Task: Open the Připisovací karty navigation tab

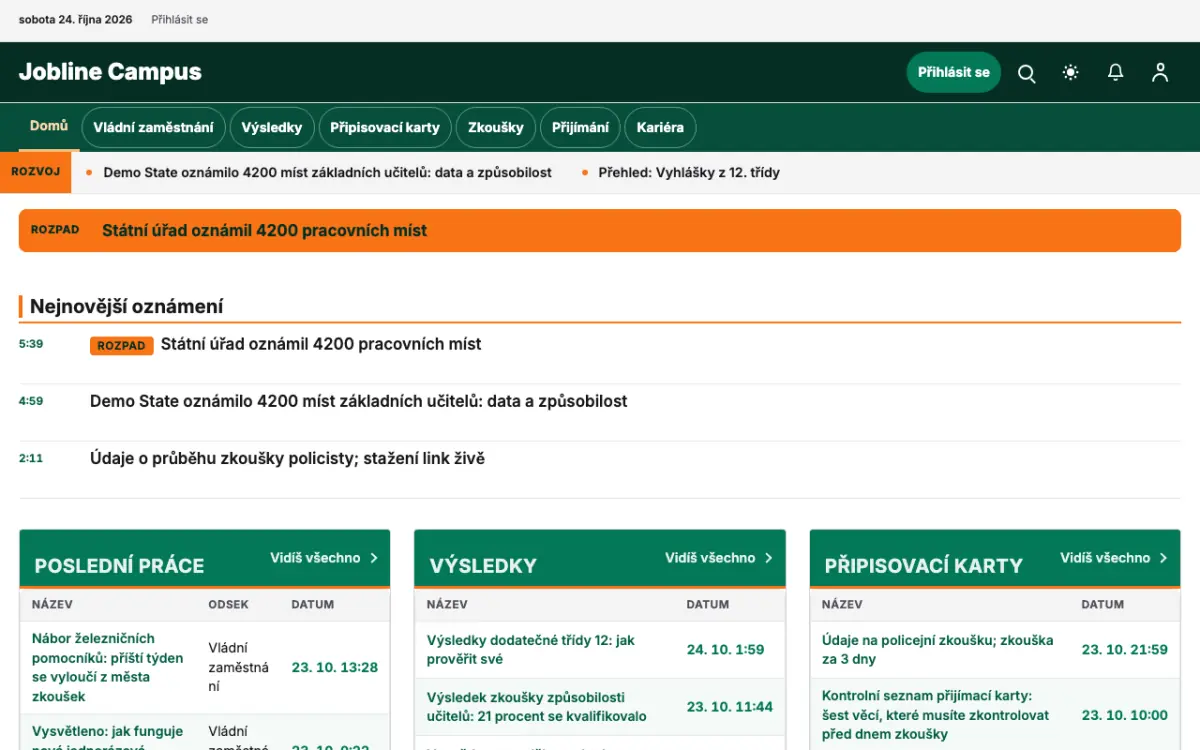Action: click(385, 128)
